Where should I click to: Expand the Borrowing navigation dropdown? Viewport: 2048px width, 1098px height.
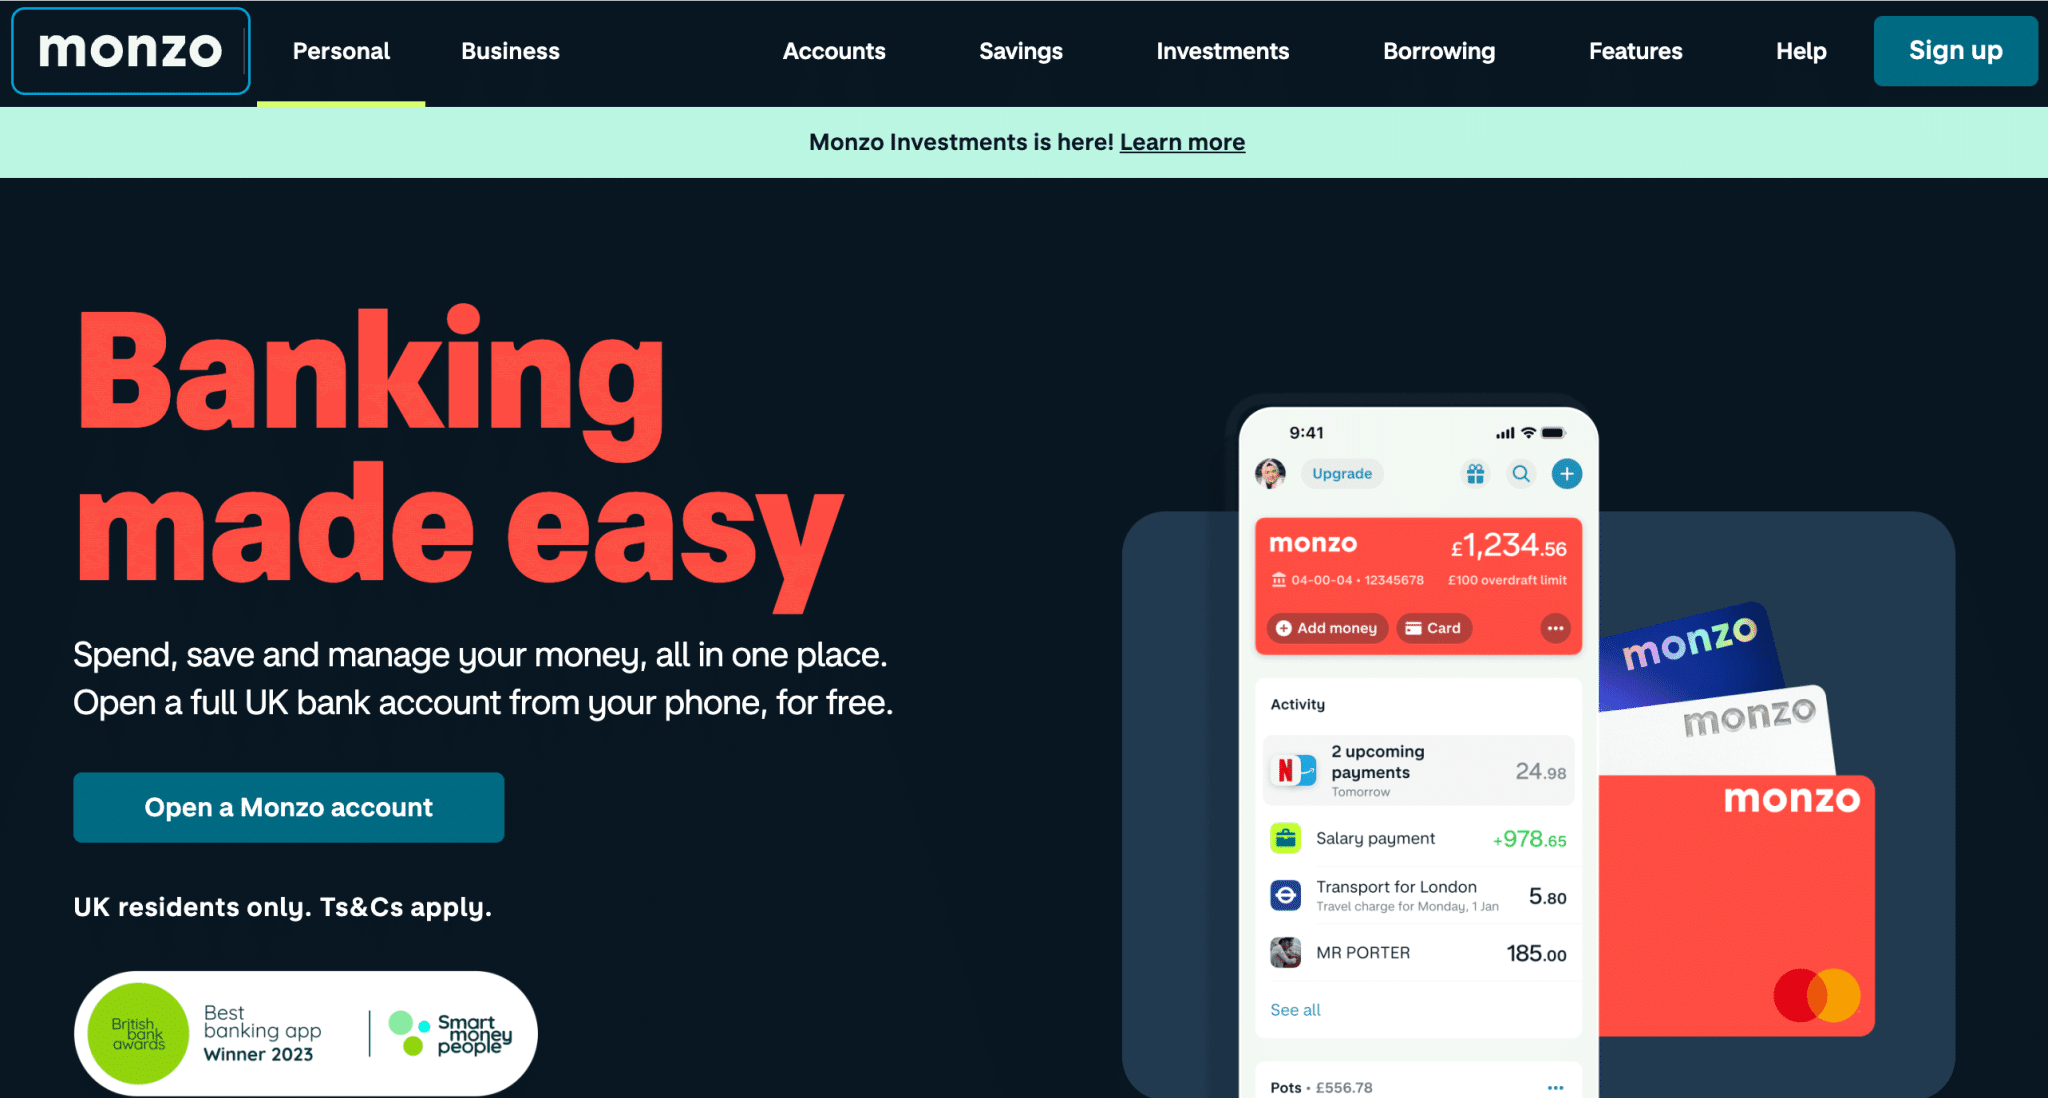click(1441, 51)
